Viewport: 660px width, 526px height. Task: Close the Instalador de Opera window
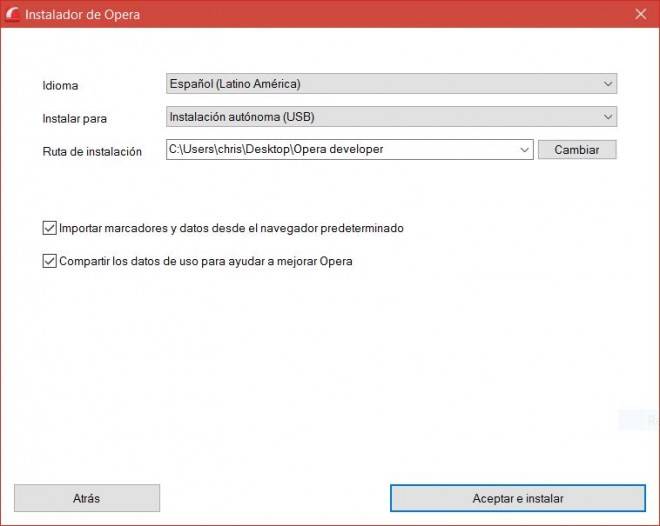point(641,14)
